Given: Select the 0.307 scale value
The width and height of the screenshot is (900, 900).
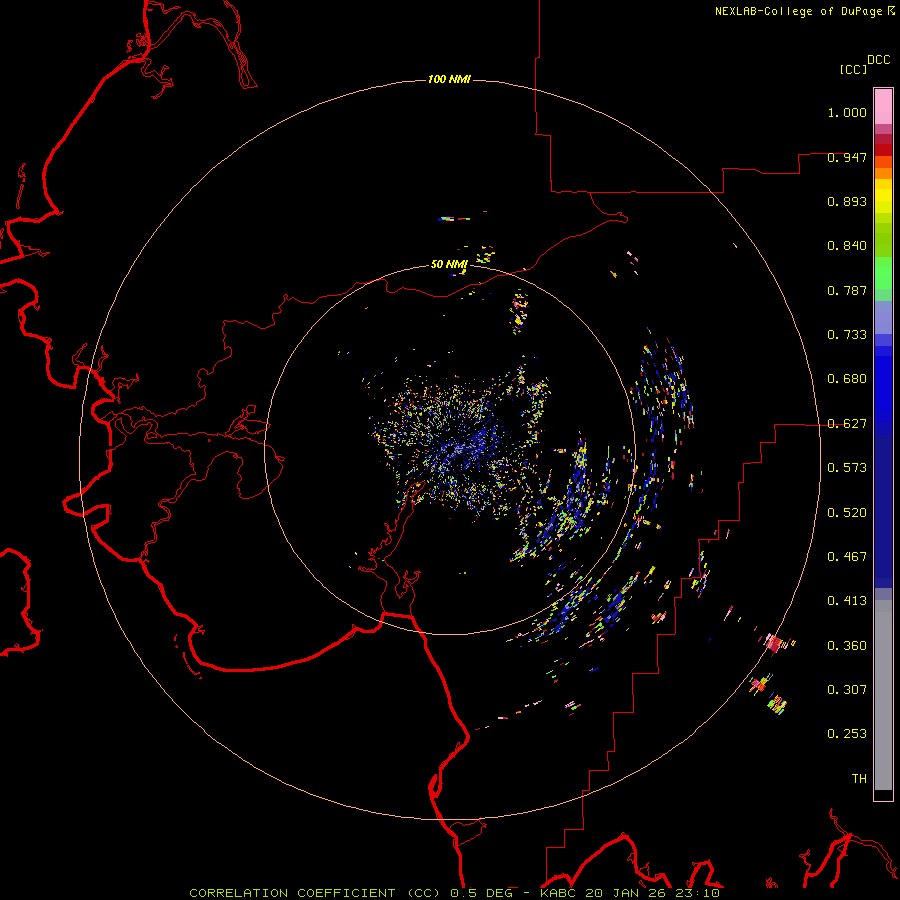Looking at the screenshot, I should tap(847, 690).
